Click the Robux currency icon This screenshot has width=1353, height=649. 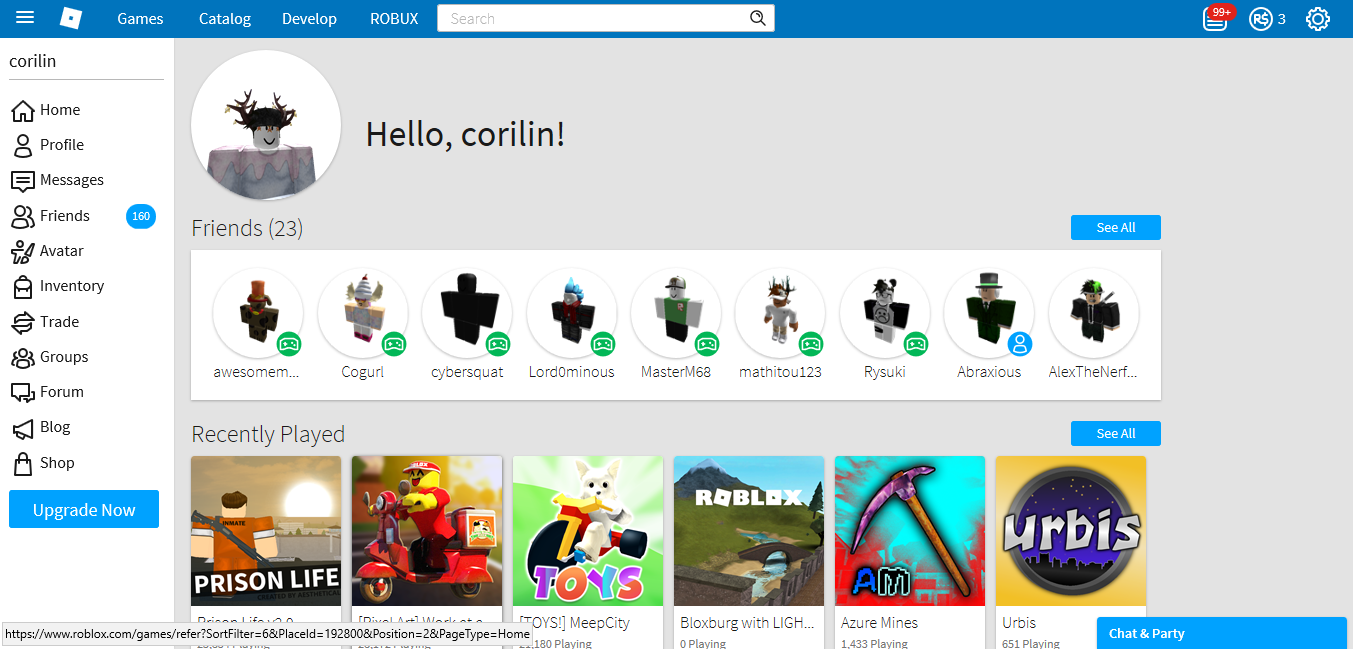click(1260, 19)
